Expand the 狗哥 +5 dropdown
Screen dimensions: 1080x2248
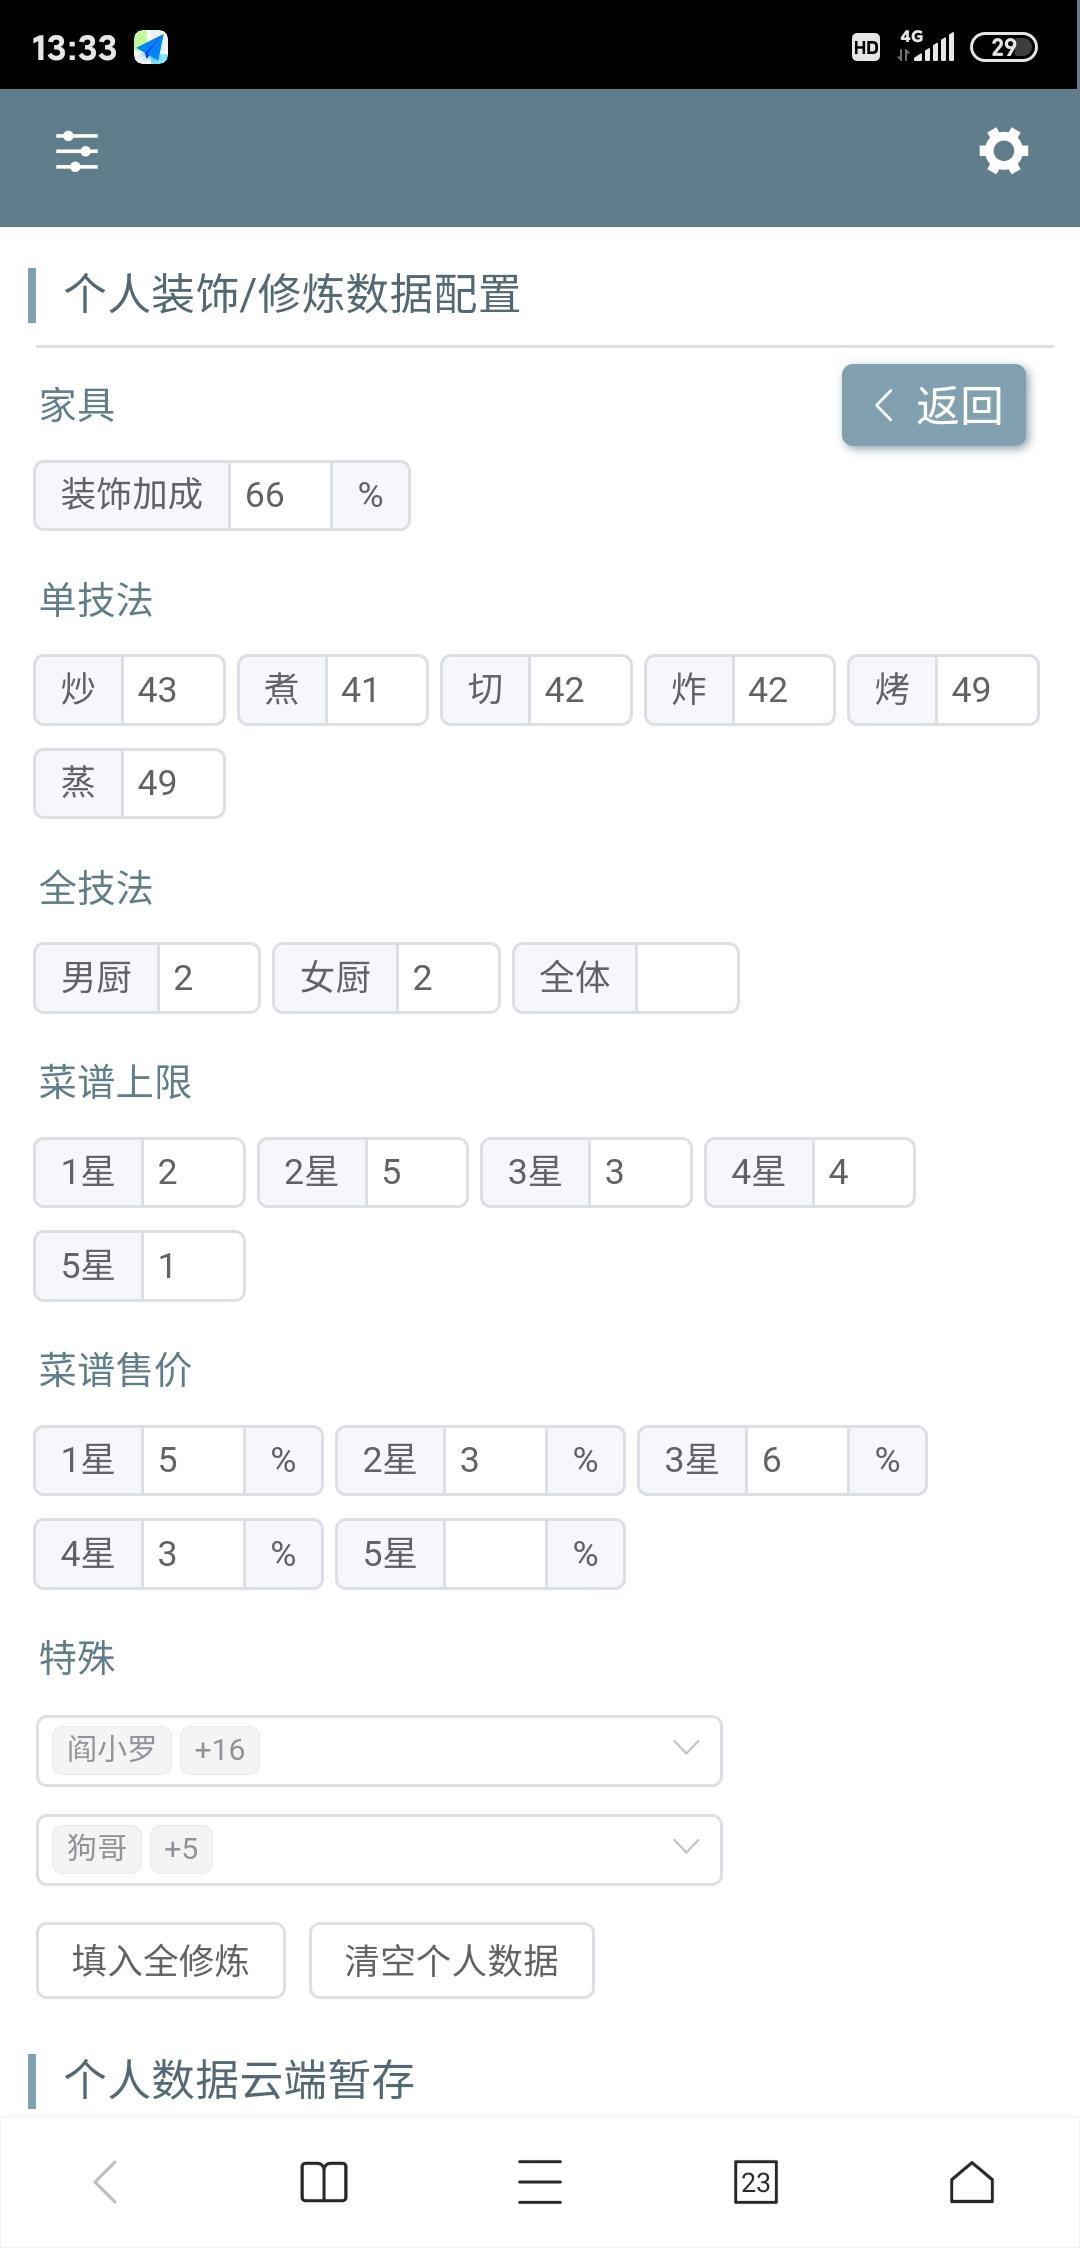tap(685, 1848)
